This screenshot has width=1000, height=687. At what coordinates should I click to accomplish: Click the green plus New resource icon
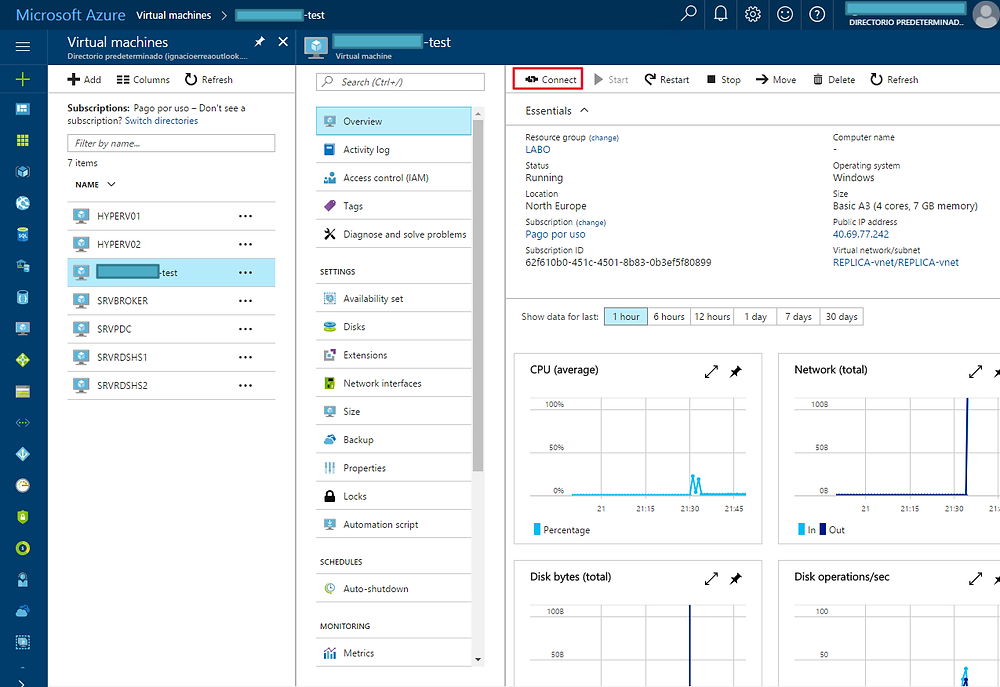23,79
